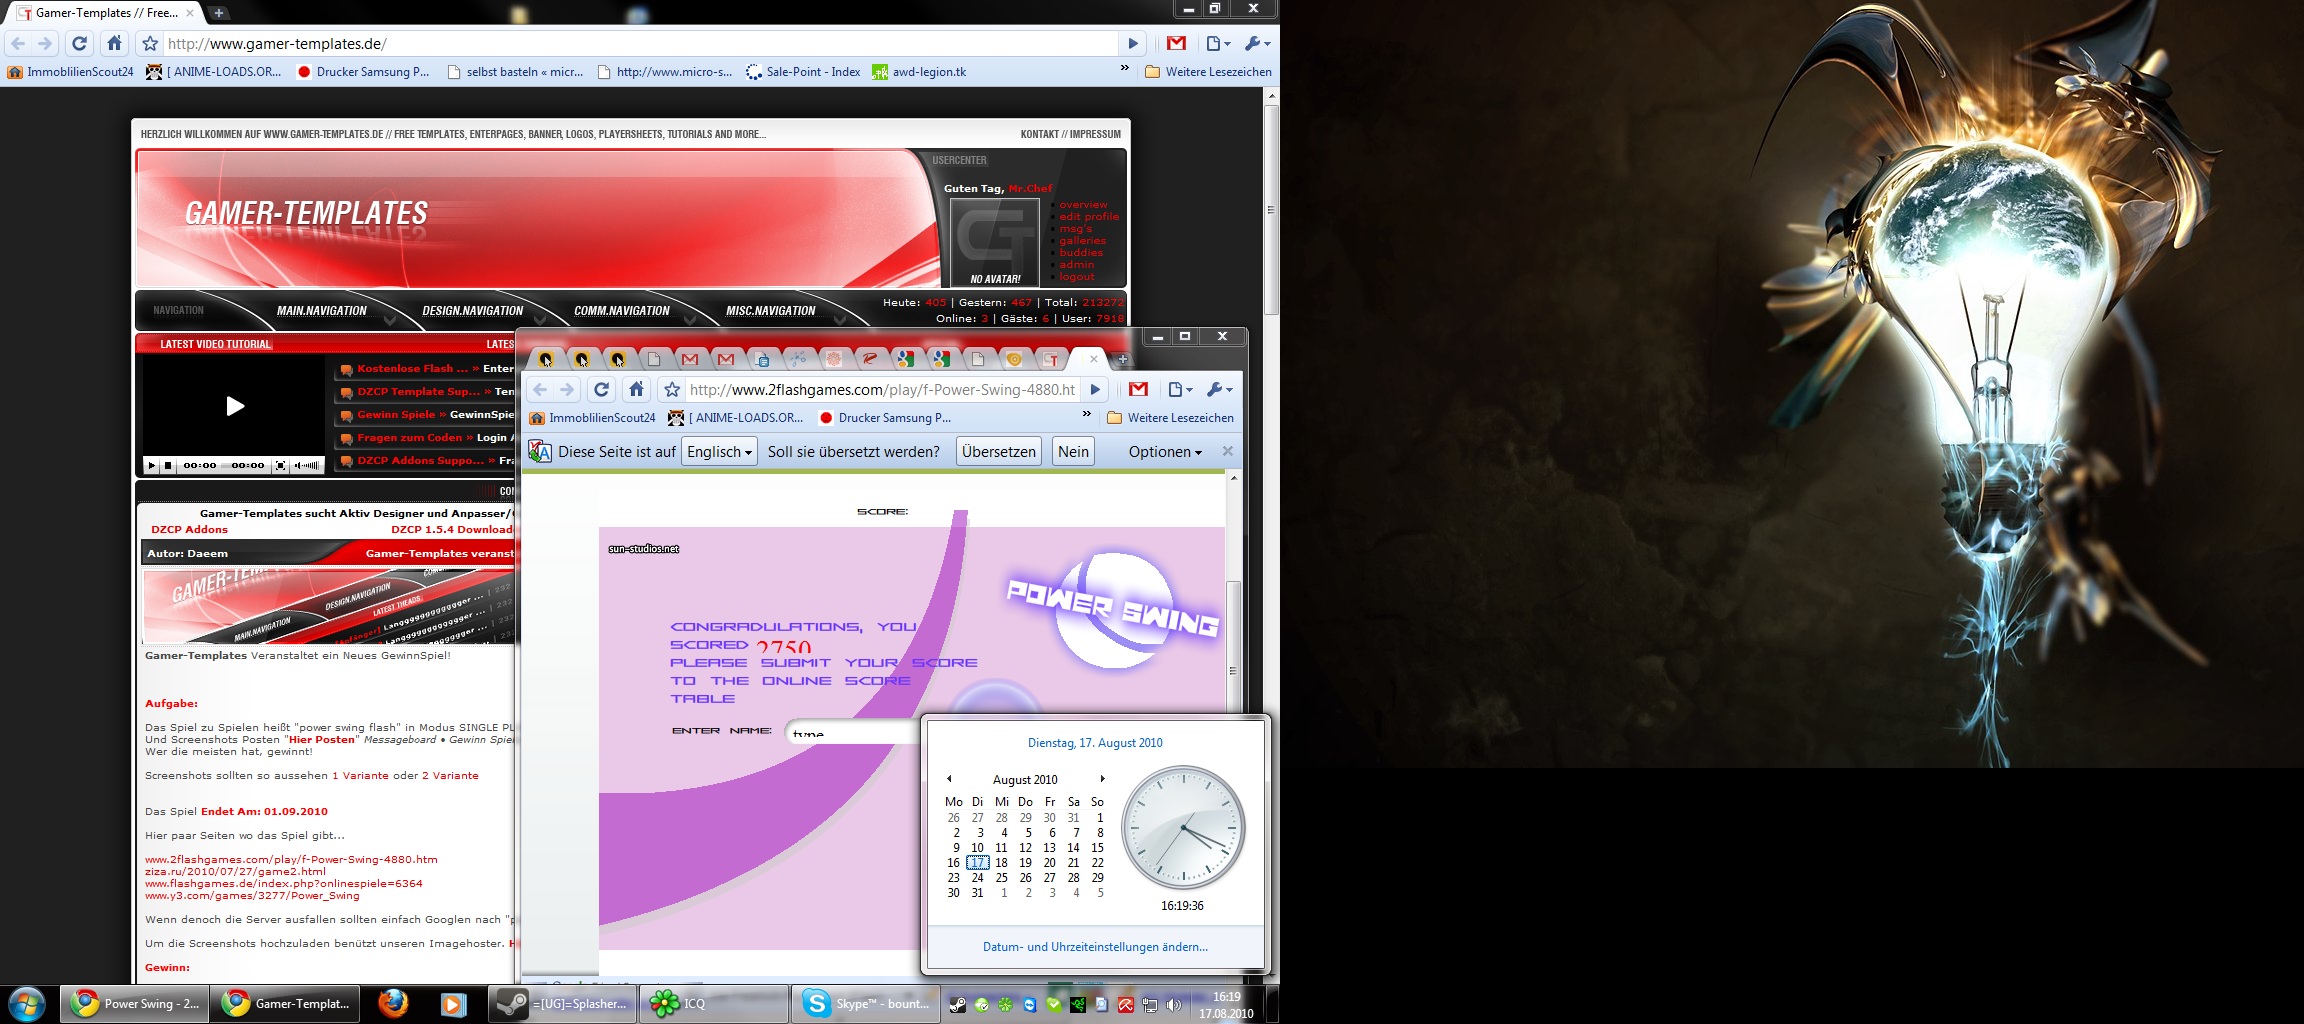
Task: Open Hier Posten link in the contest text
Action: [322, 740]
